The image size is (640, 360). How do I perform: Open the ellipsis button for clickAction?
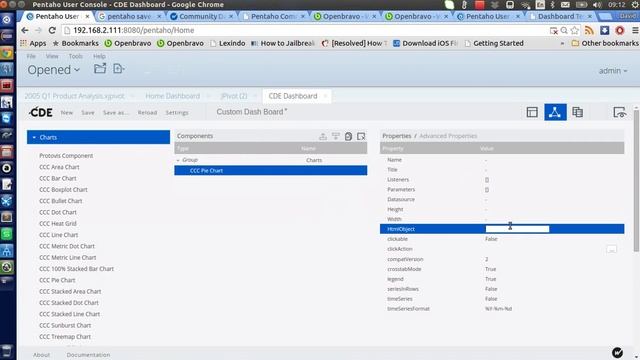pos(611,249)
